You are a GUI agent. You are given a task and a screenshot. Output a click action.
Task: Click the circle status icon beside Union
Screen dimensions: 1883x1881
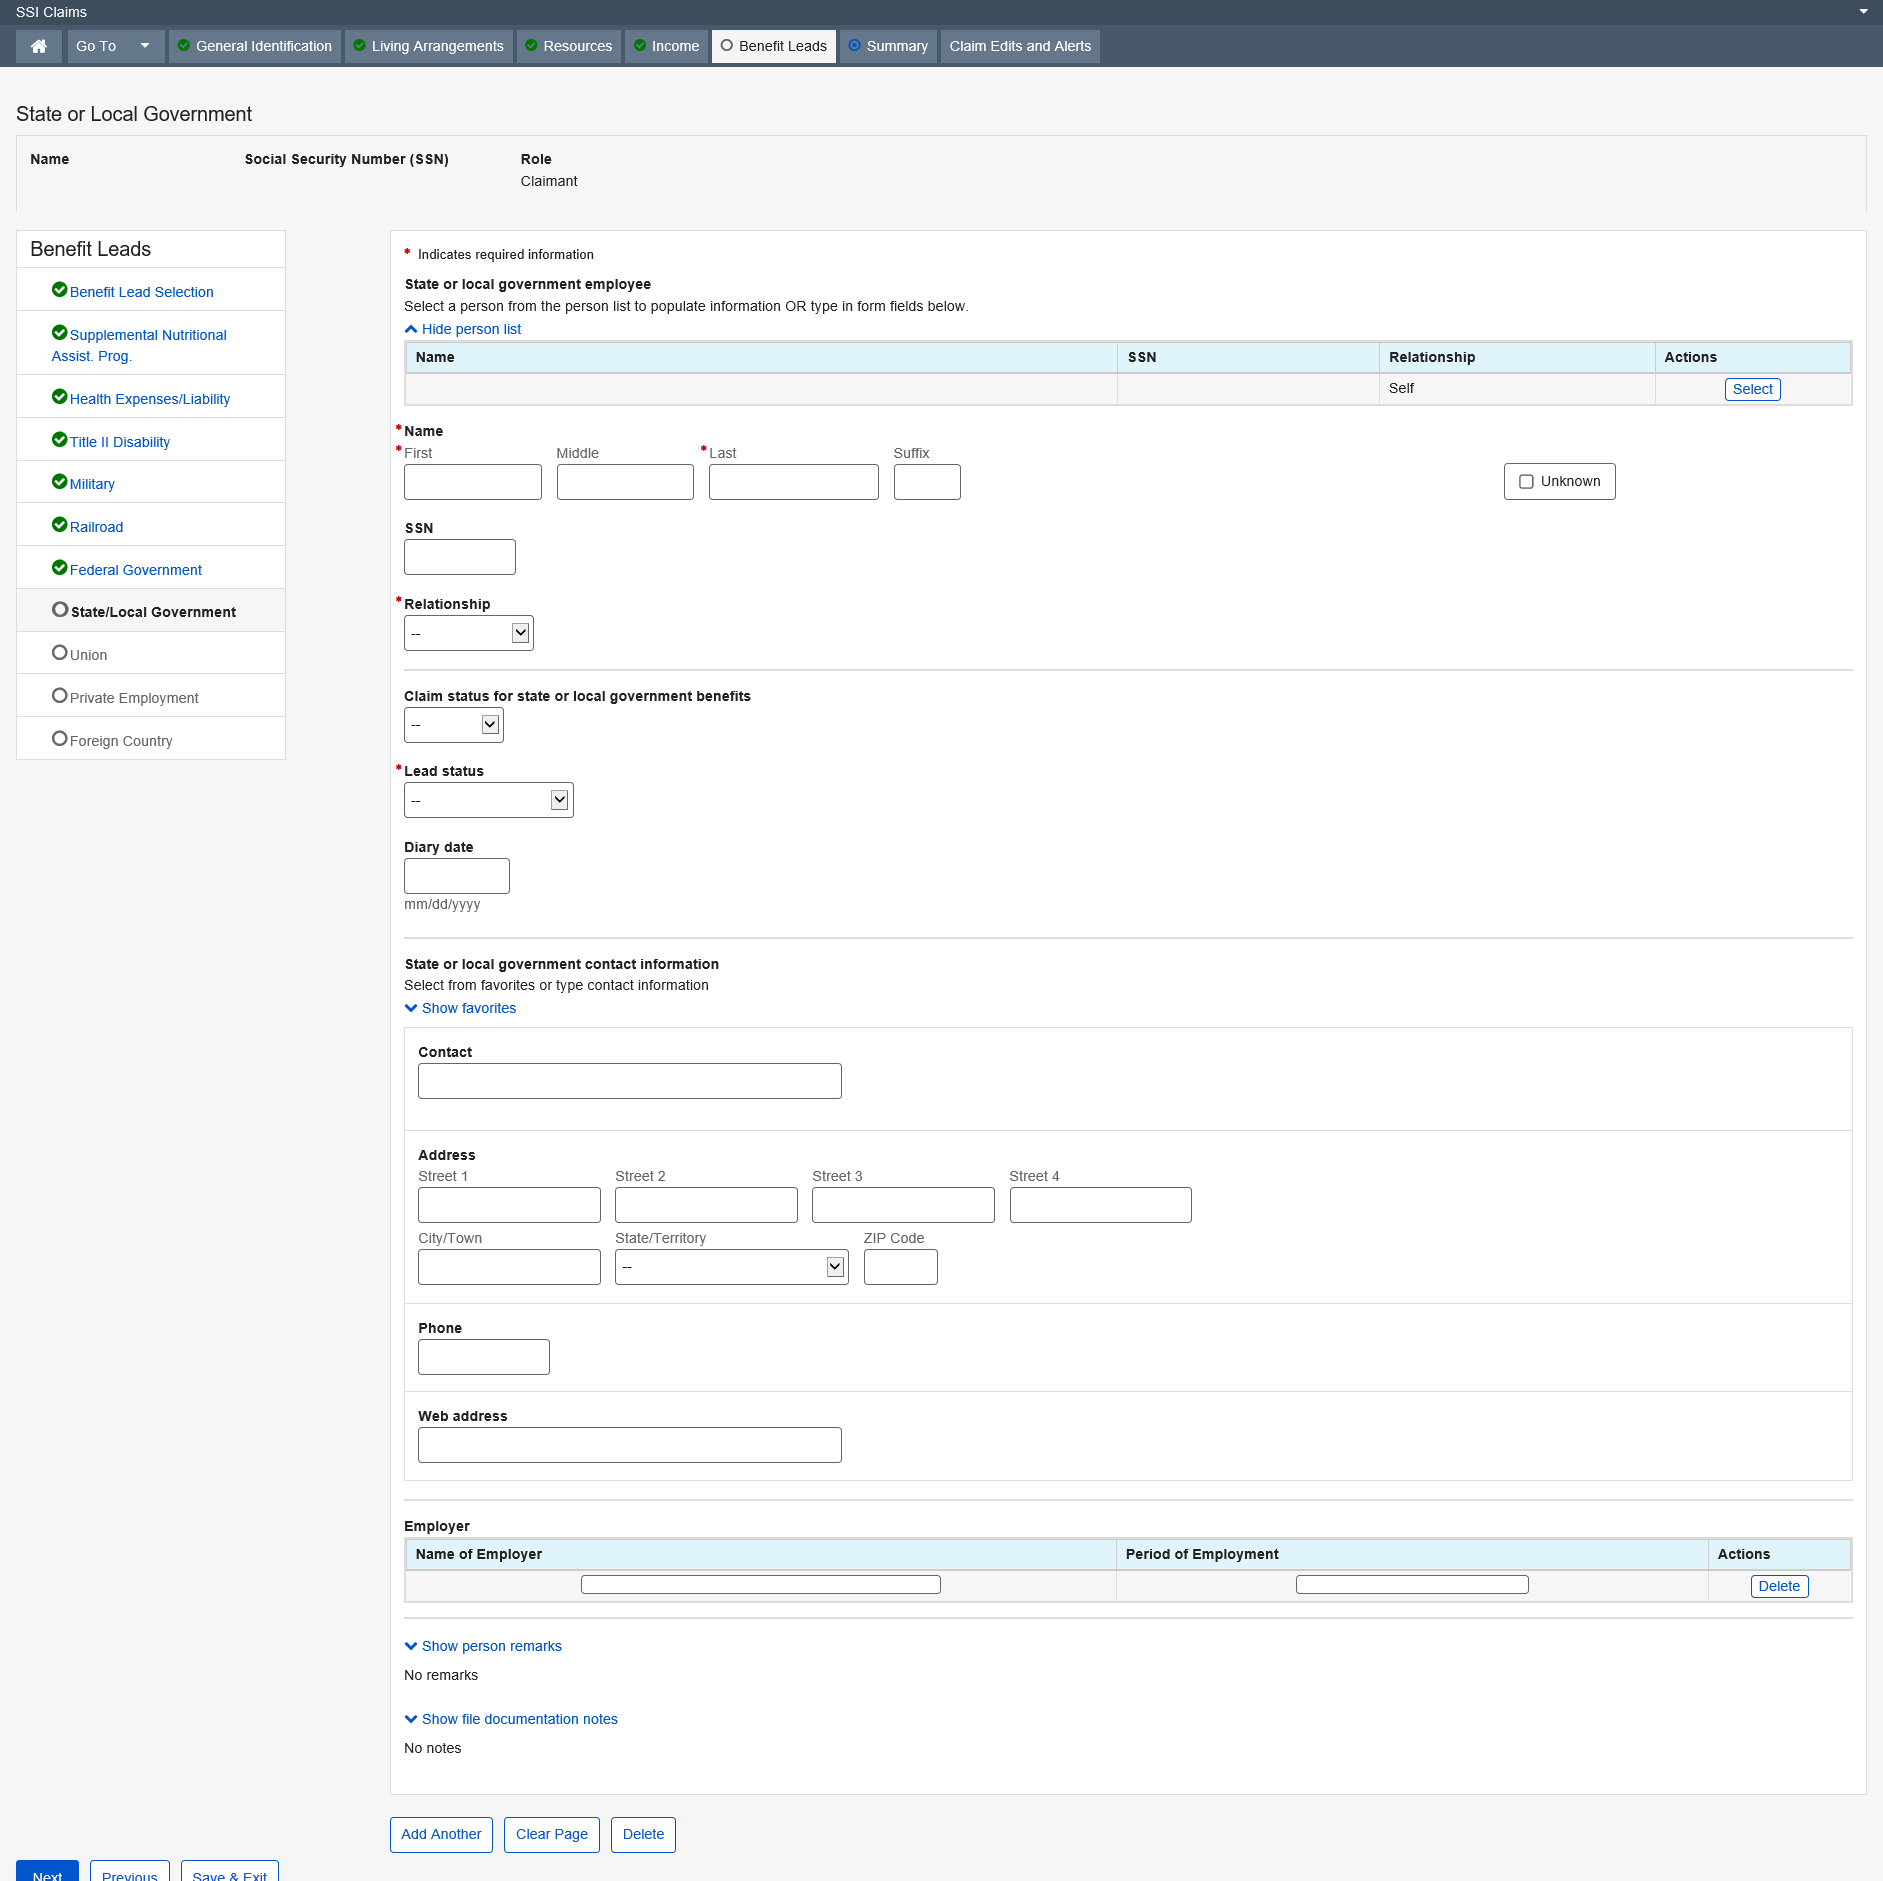click(x=59, y=653)
